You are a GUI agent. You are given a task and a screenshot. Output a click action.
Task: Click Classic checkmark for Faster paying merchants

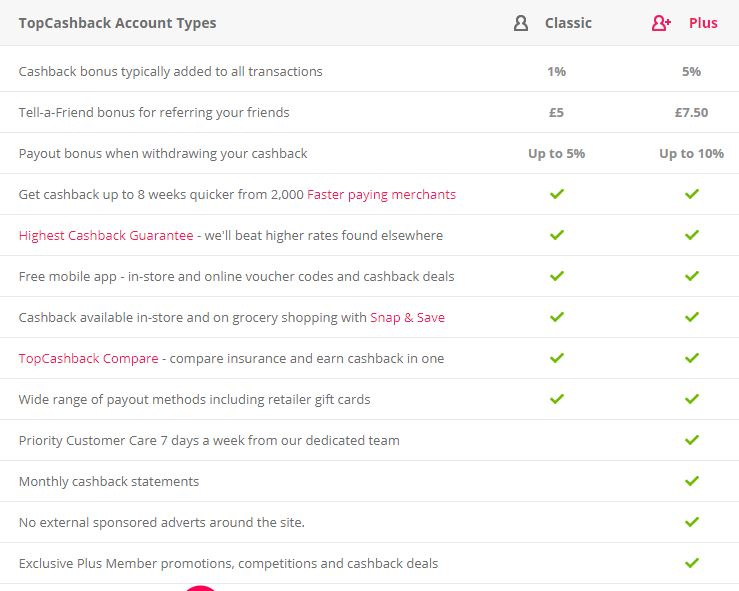pyautogui.click(x=557, y=194)
